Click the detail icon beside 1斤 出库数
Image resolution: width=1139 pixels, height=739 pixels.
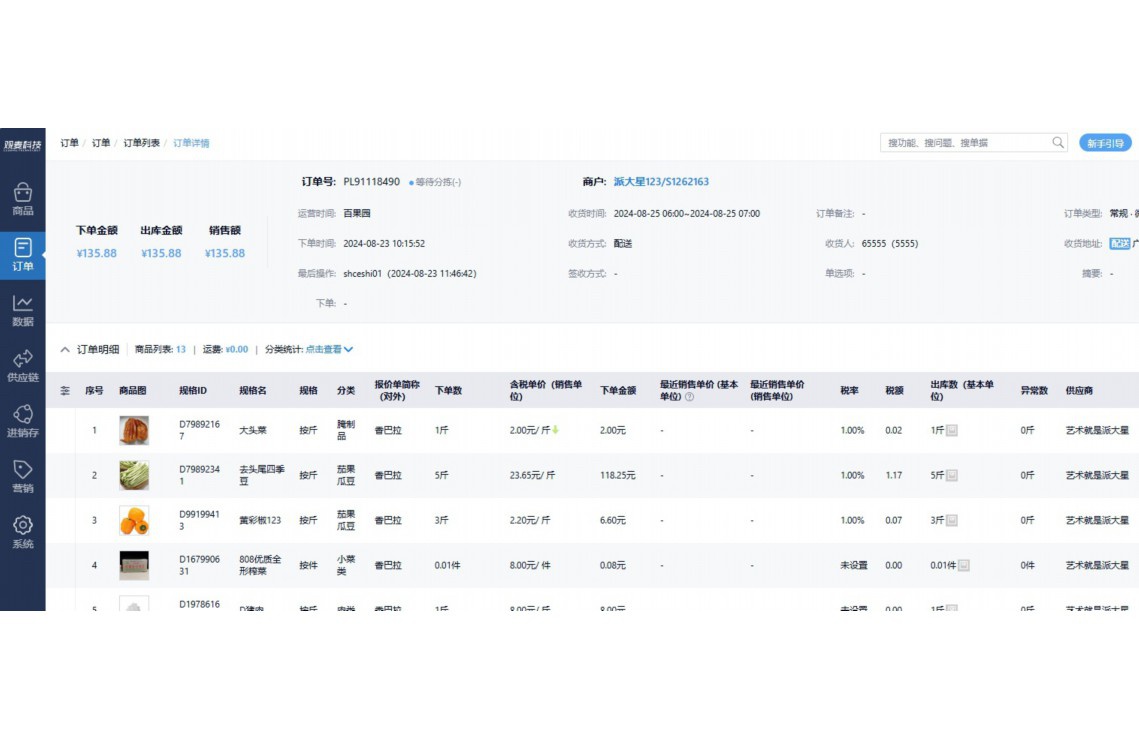pyautogui.click(x=952, y=431)
